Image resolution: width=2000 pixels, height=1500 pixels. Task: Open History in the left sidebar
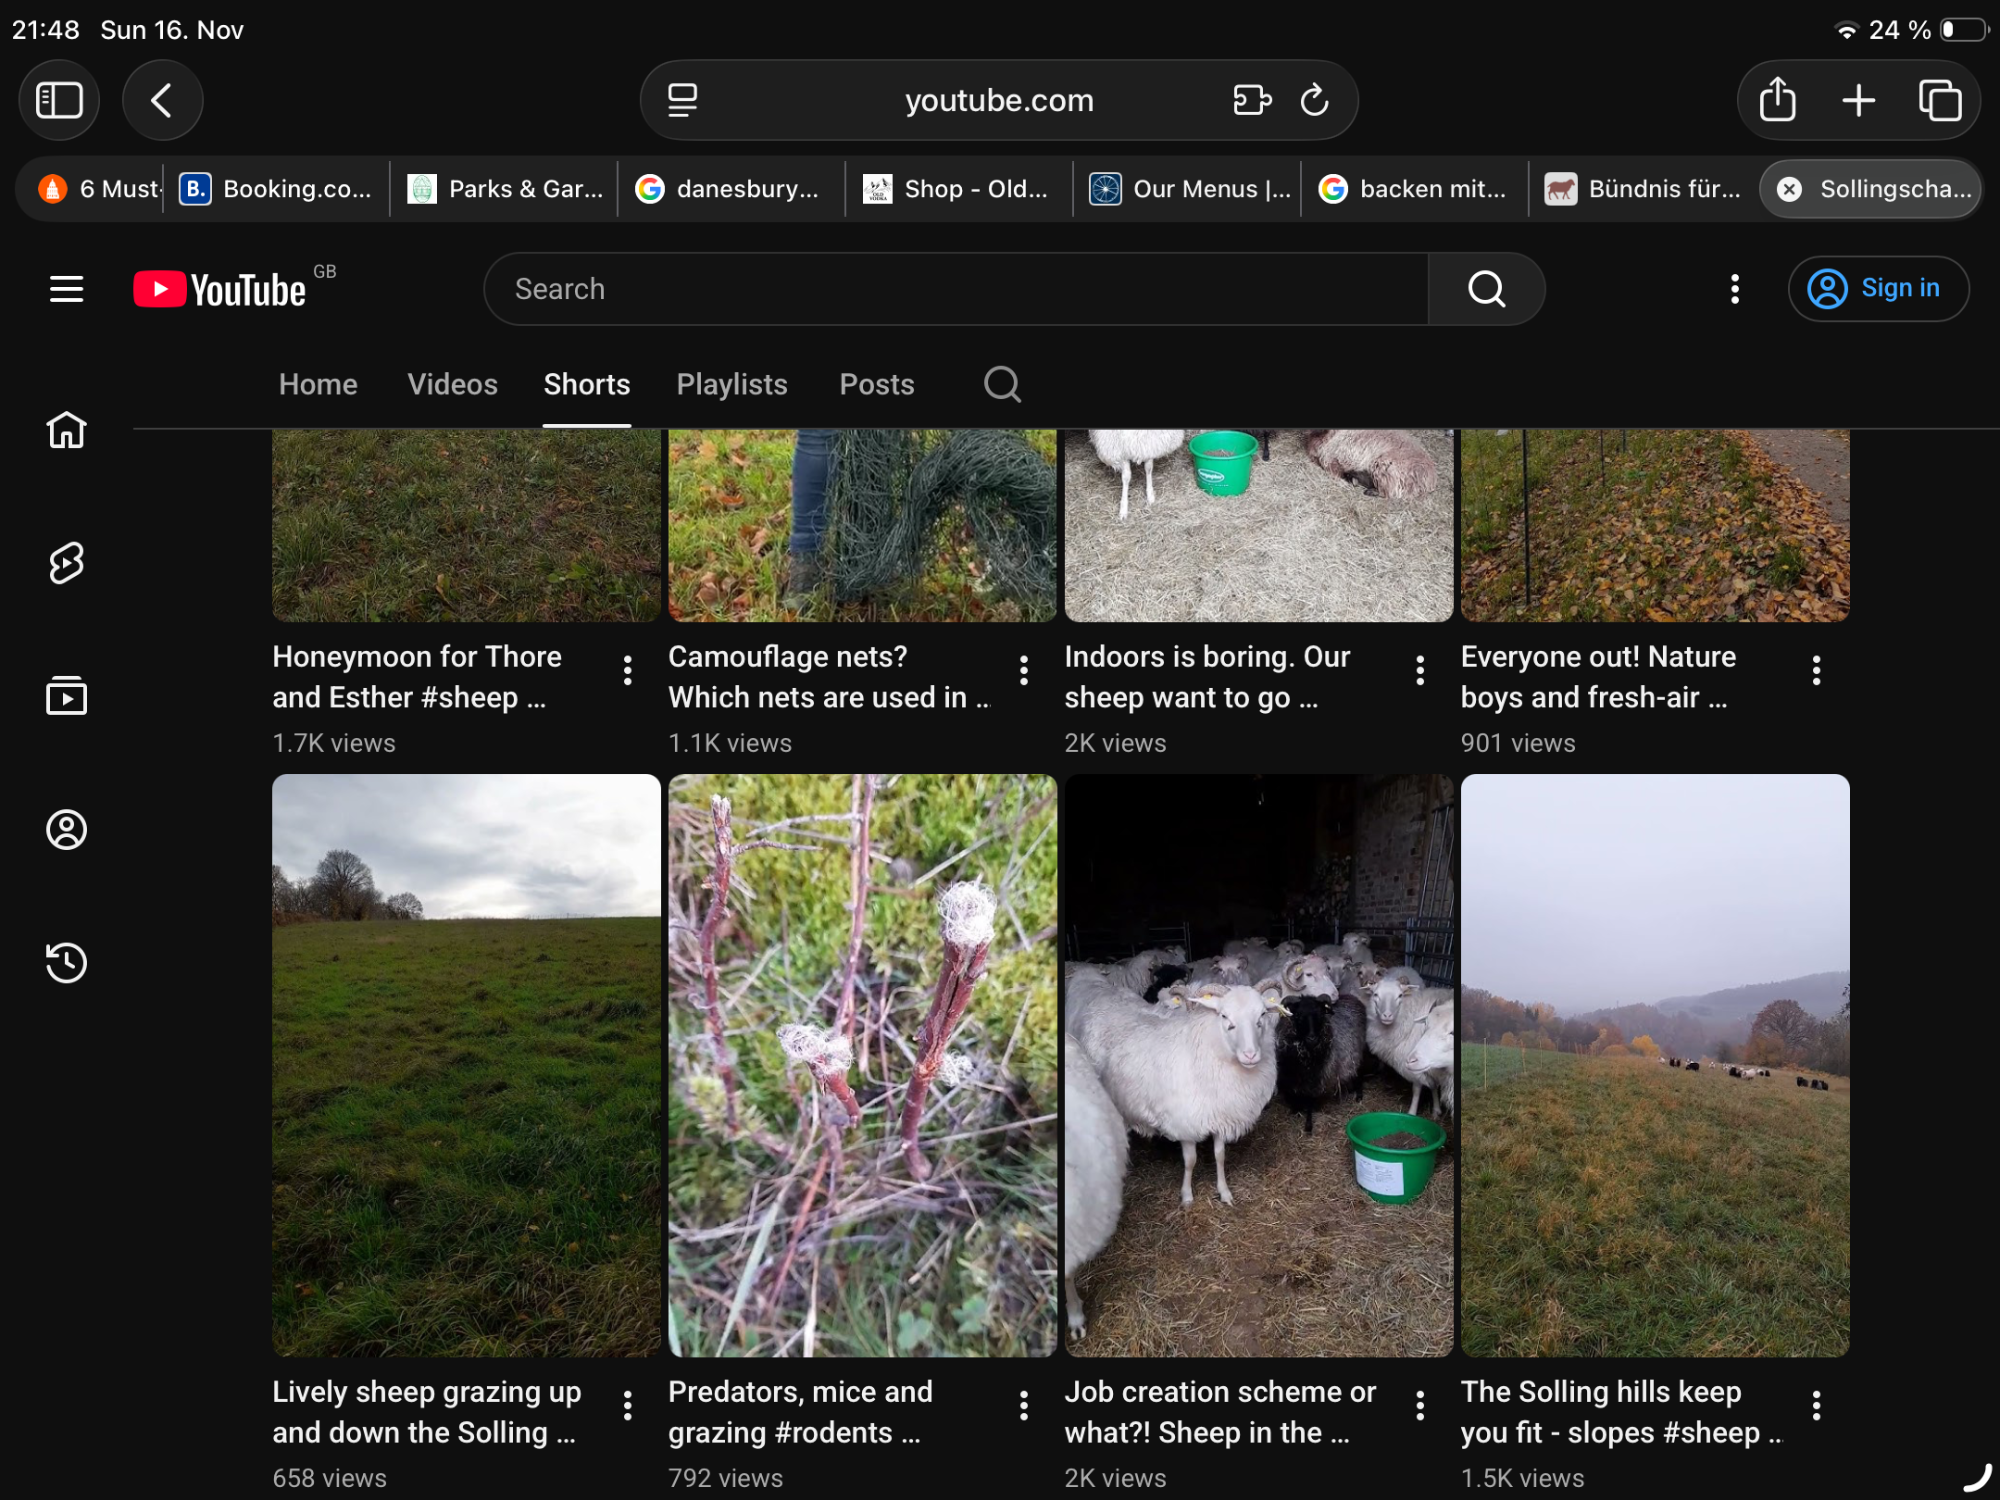pyautogui.click(x=66, y=962)
